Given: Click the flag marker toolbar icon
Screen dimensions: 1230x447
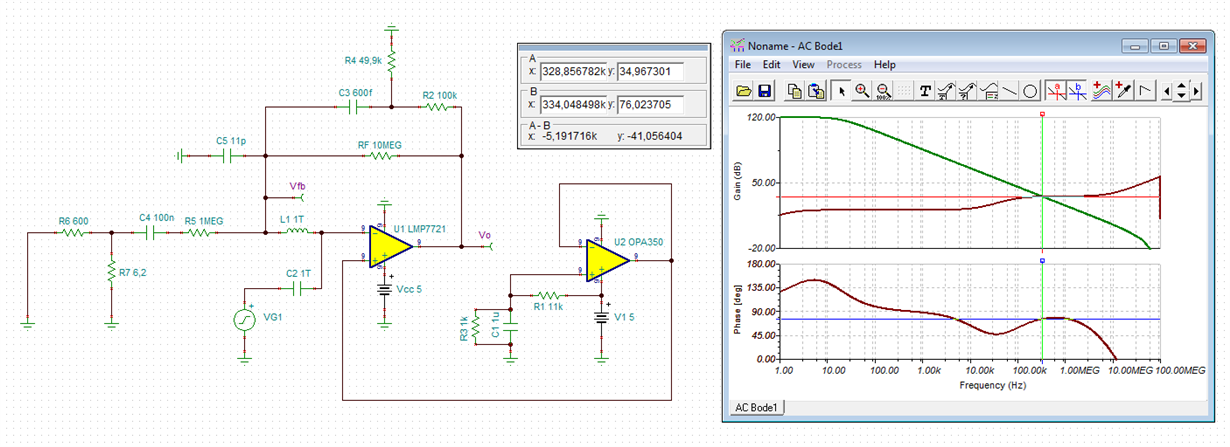Looking at the screenshot, I should click(1146, 91).
